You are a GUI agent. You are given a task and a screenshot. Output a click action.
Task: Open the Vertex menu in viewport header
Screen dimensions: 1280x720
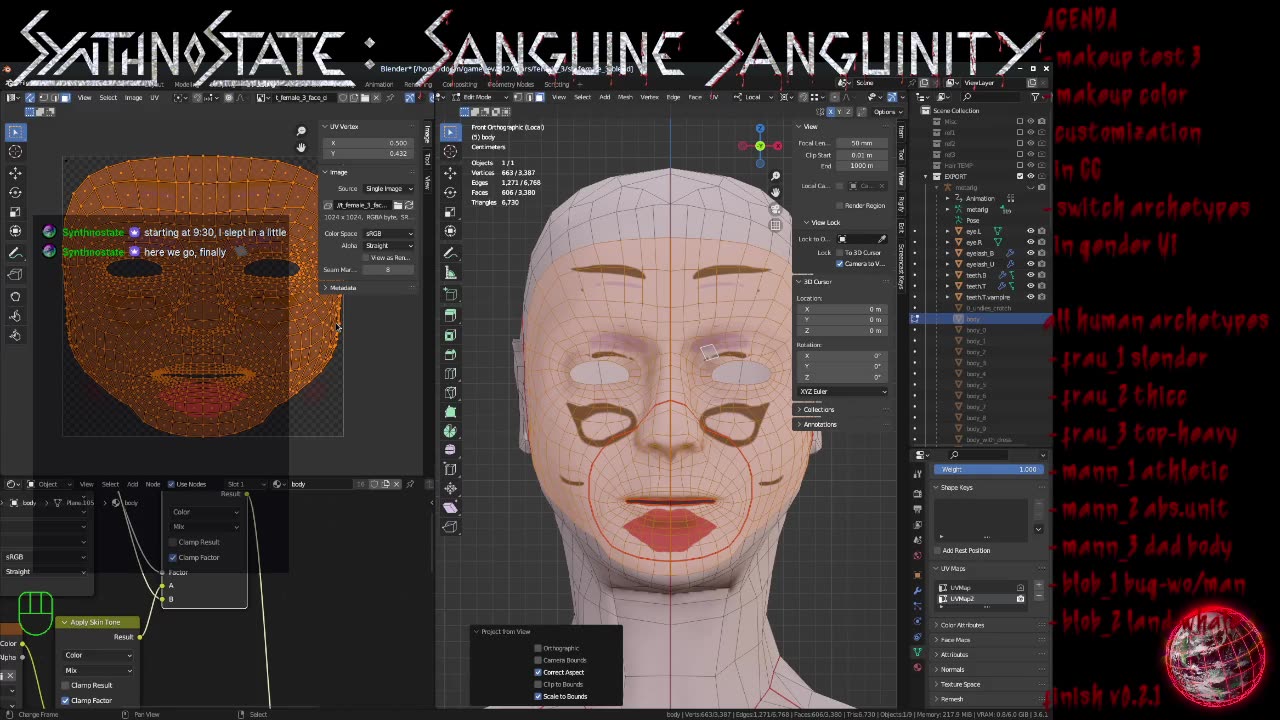650,97
